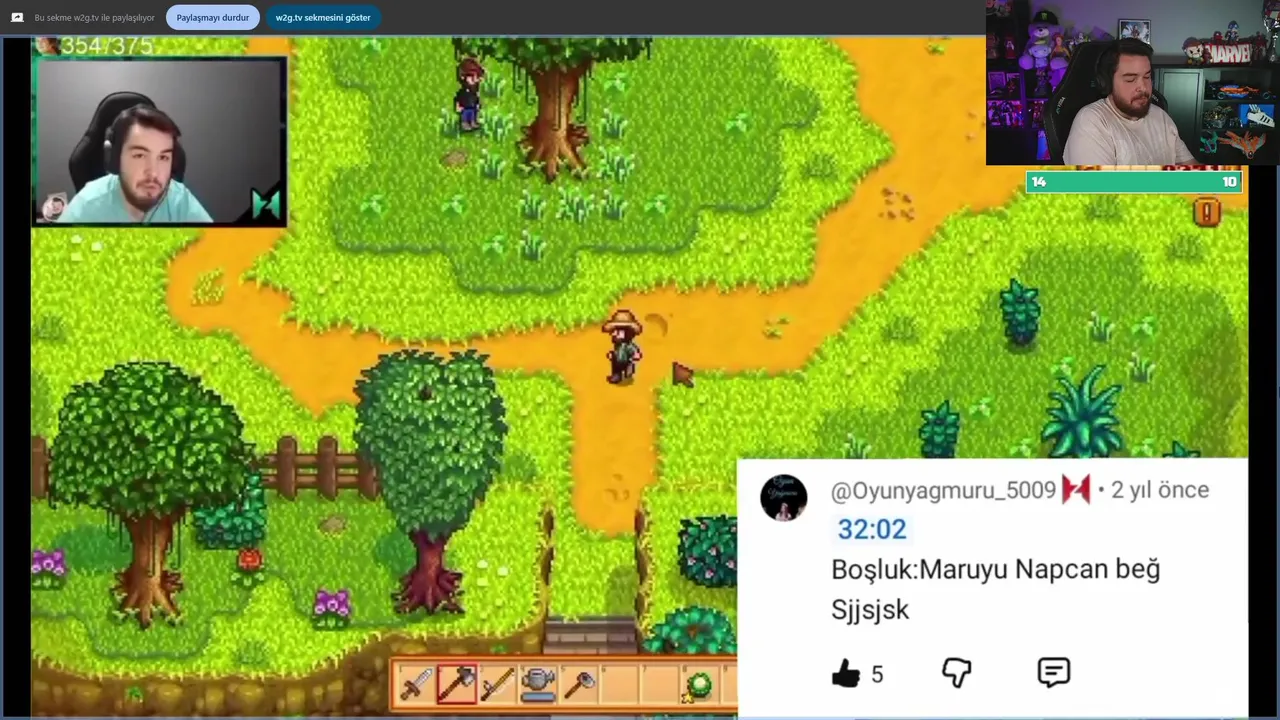Click the streamer webcam in the top-right corner

1132,83
